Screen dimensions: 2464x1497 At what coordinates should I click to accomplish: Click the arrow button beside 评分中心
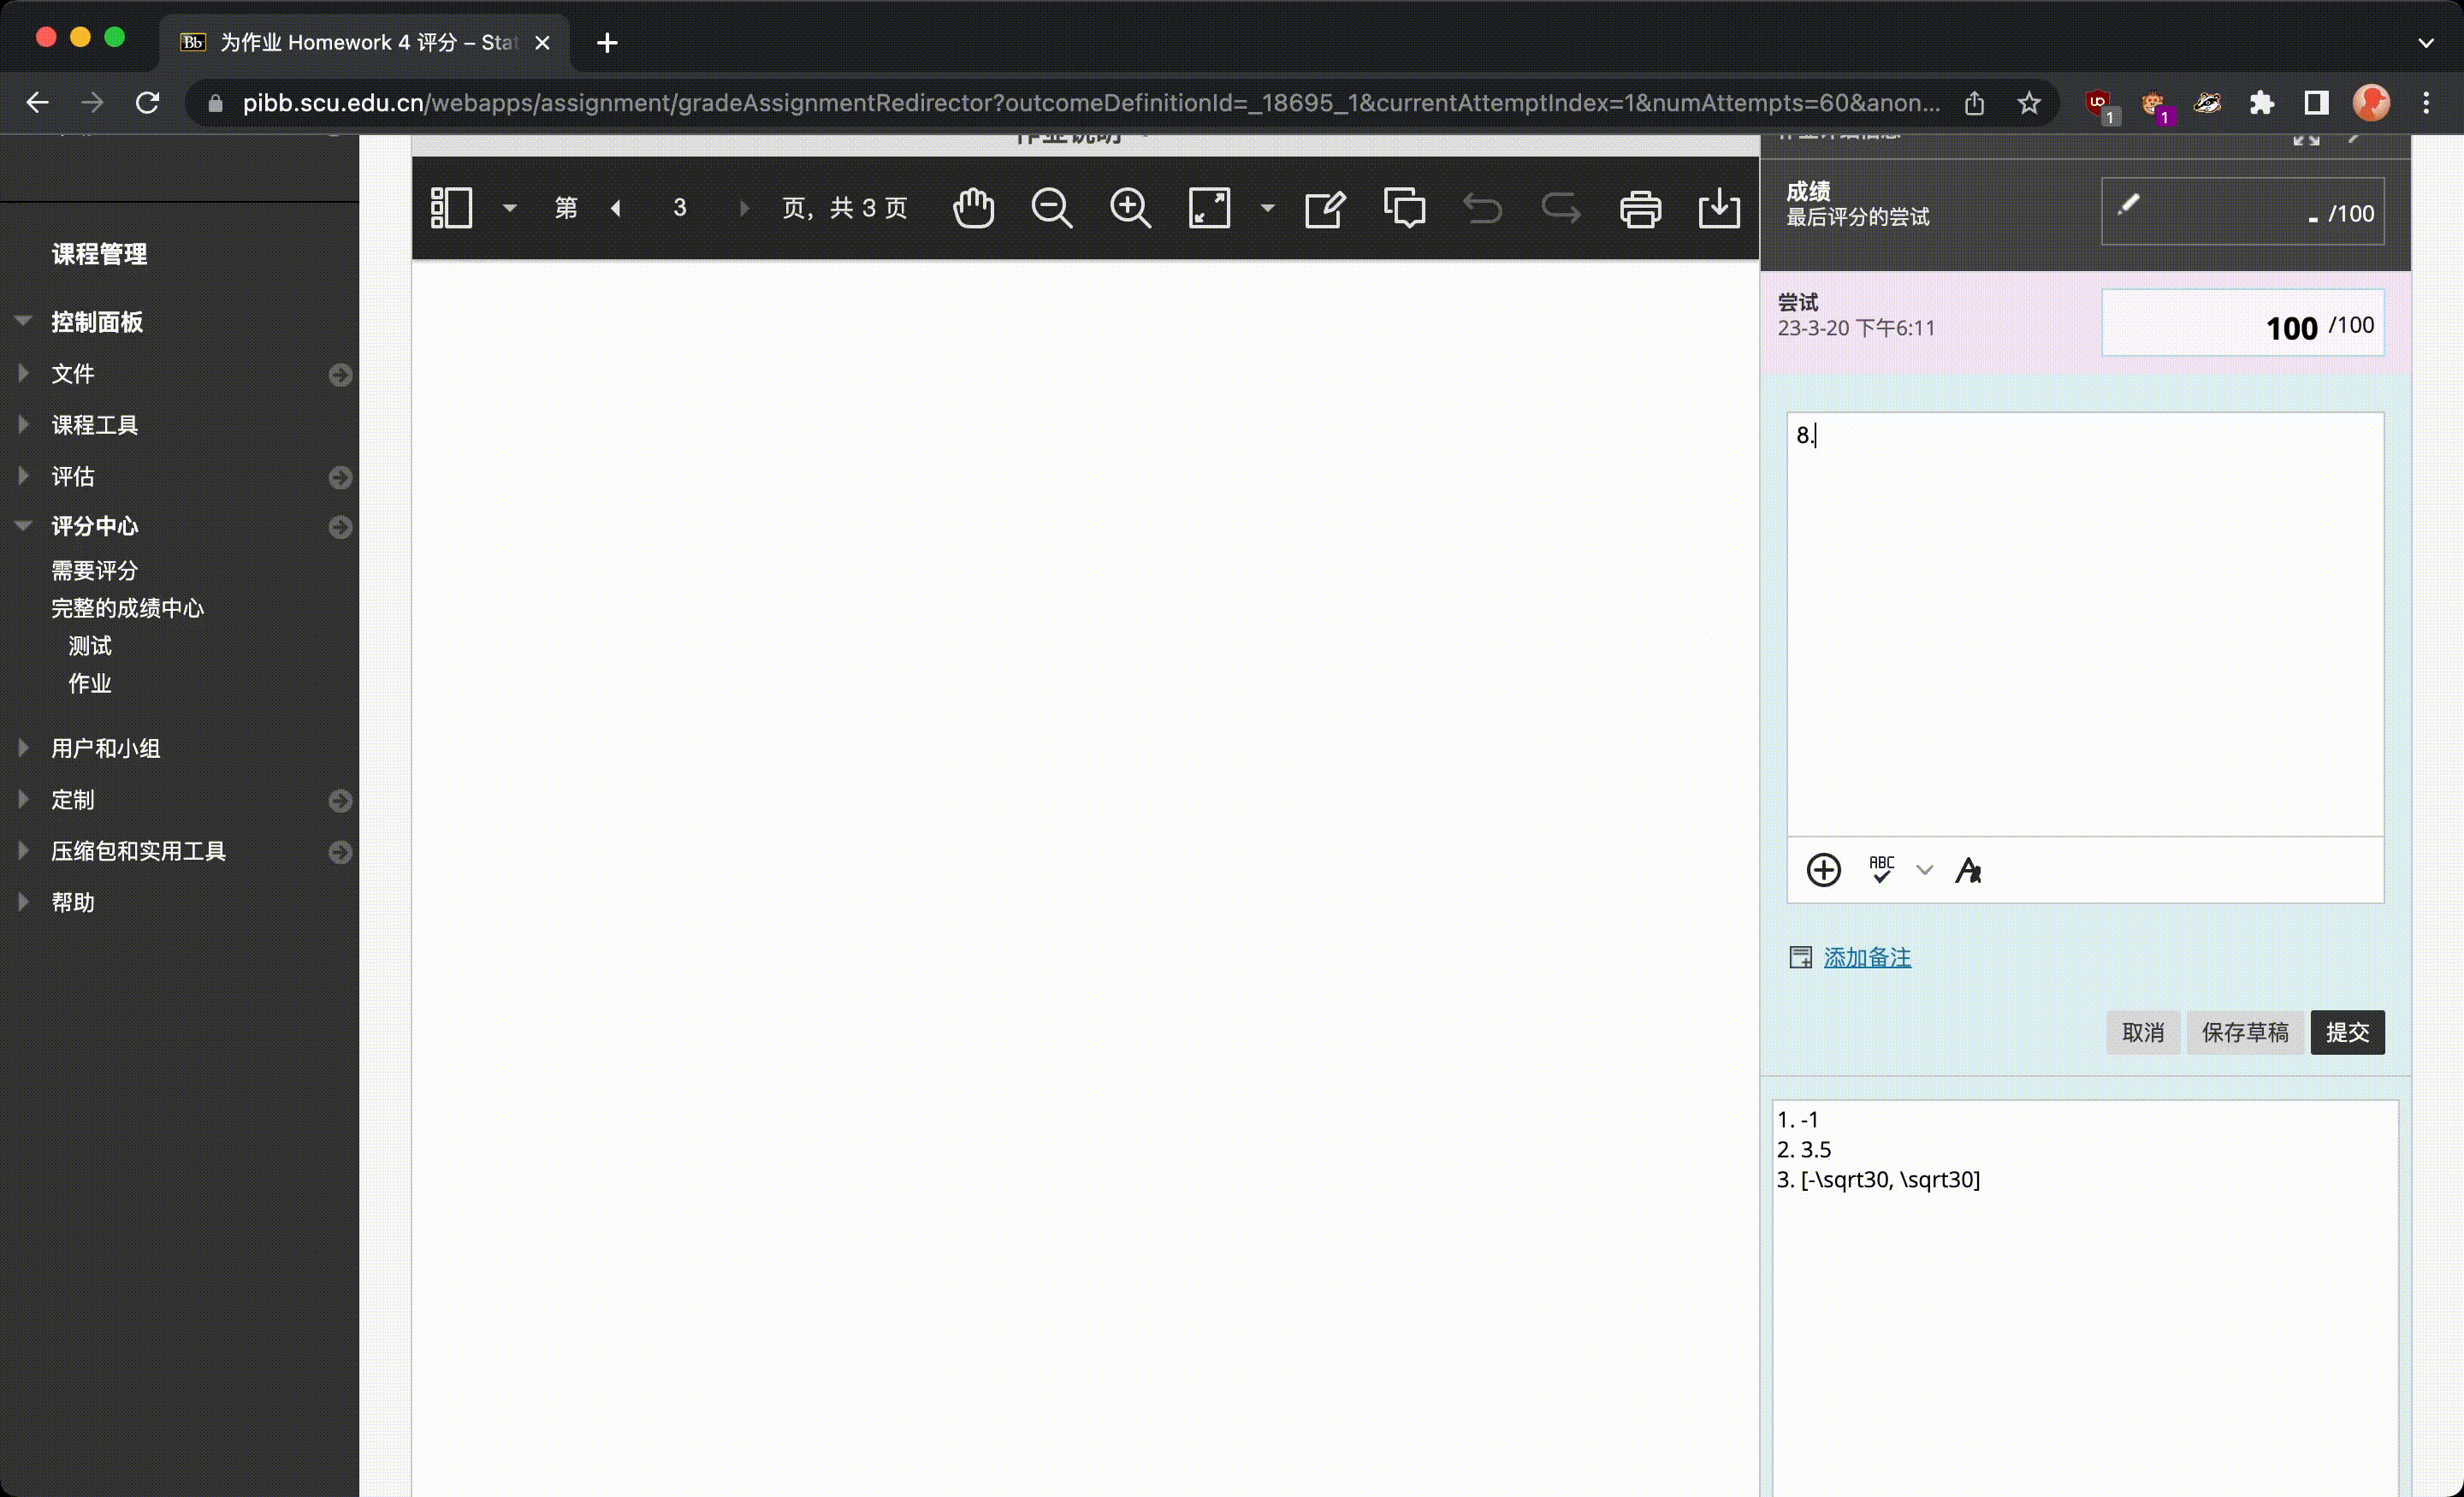pos(340,527)
